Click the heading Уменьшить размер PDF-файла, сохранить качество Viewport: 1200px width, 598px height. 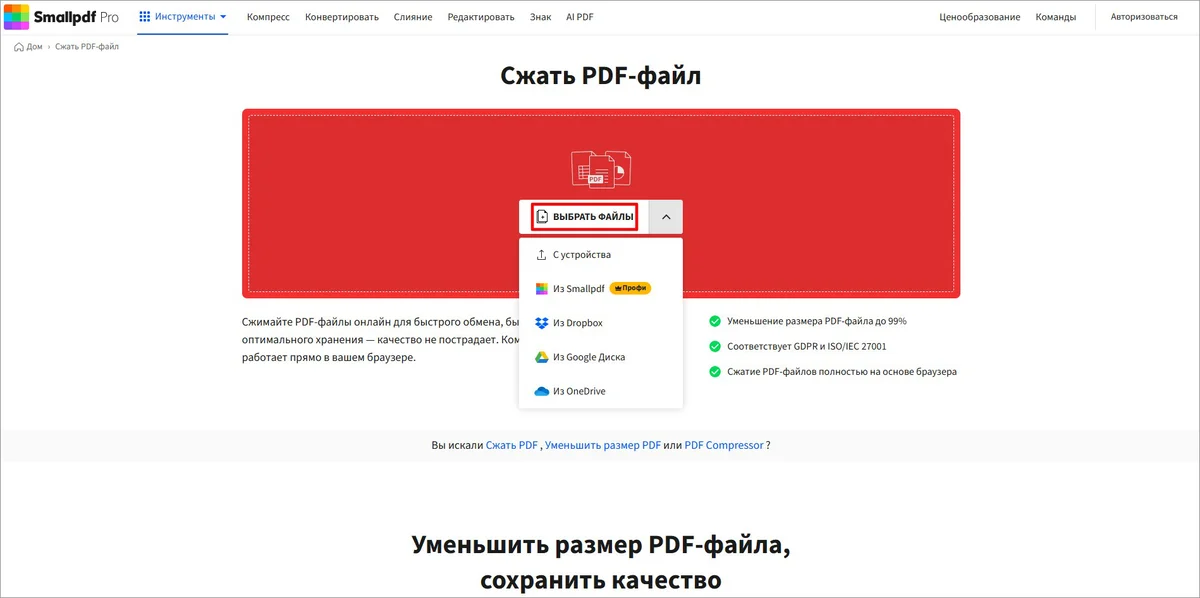coord(601,563)
